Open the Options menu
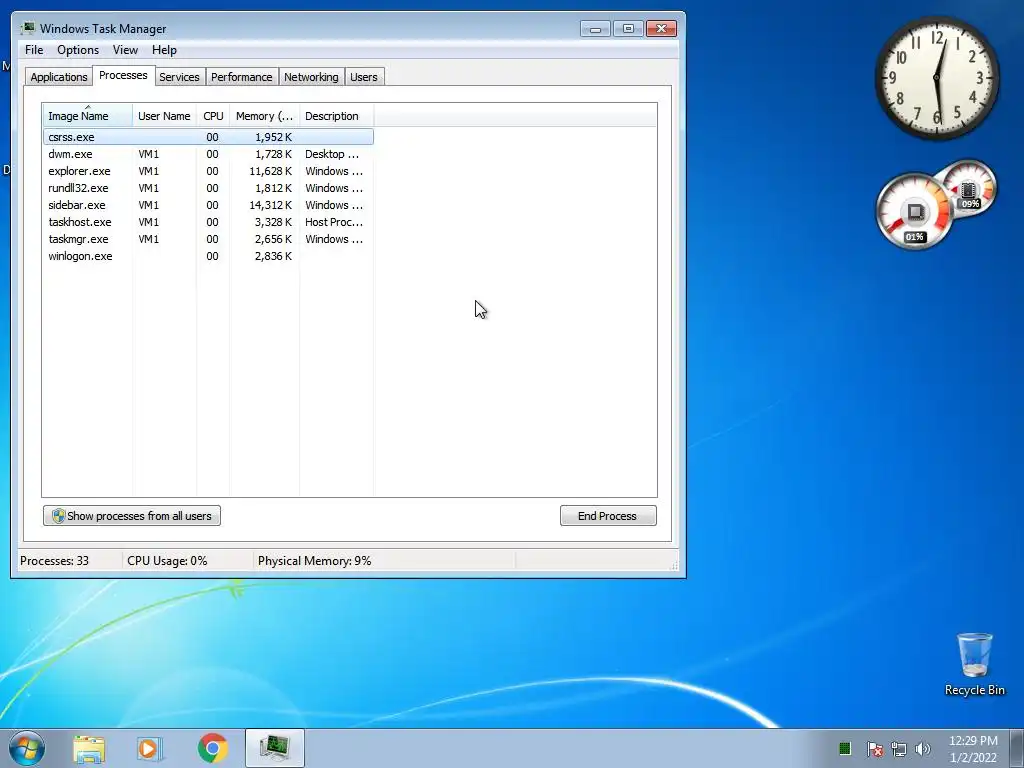1024x768 pixels. click(x=78, y=50)
